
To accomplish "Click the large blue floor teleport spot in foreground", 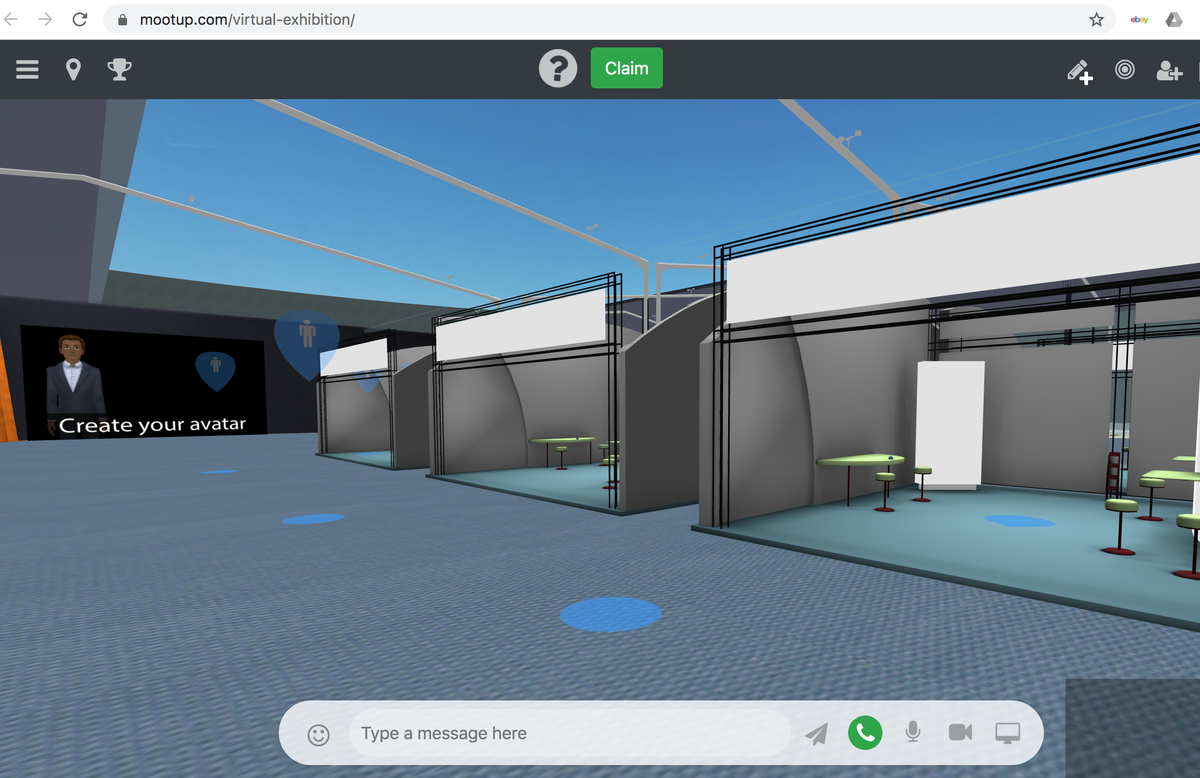I will [x=610, y=614].
